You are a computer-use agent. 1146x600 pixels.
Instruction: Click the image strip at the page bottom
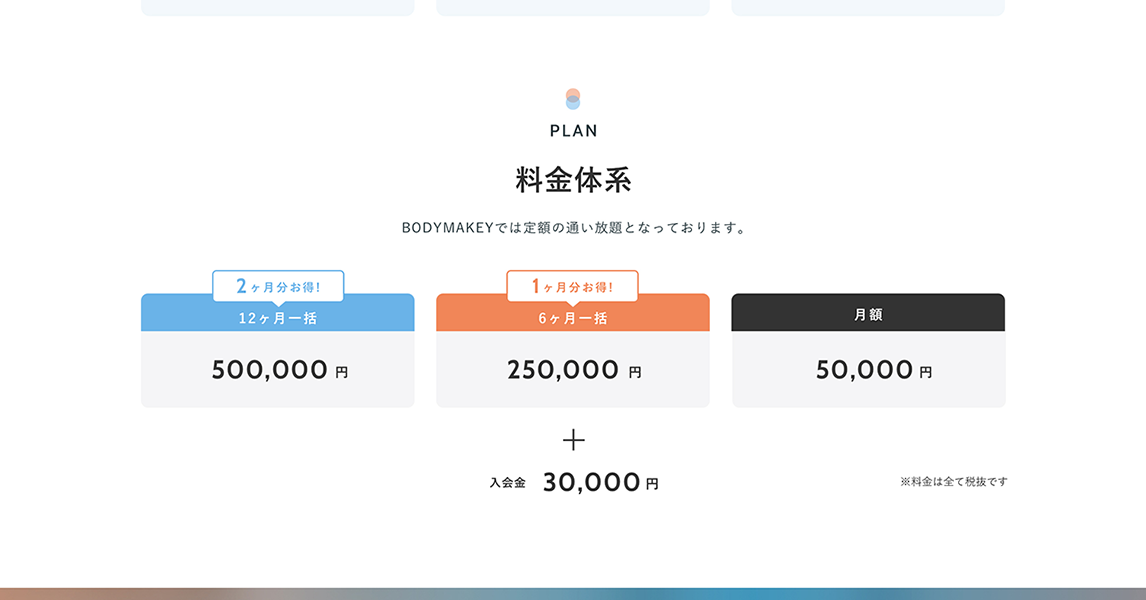pos(573,594)
